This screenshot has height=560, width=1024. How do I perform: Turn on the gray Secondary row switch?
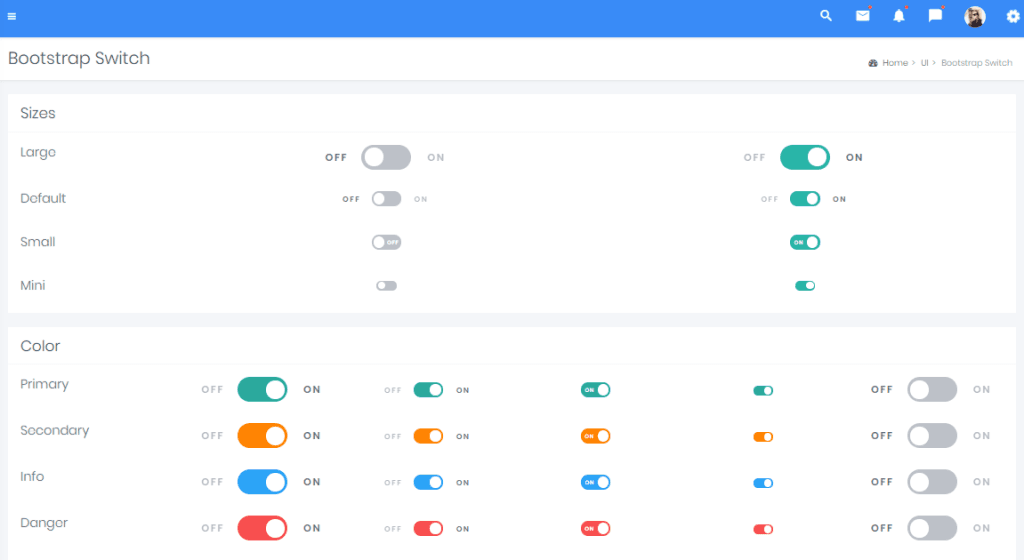tap(932, 435)
